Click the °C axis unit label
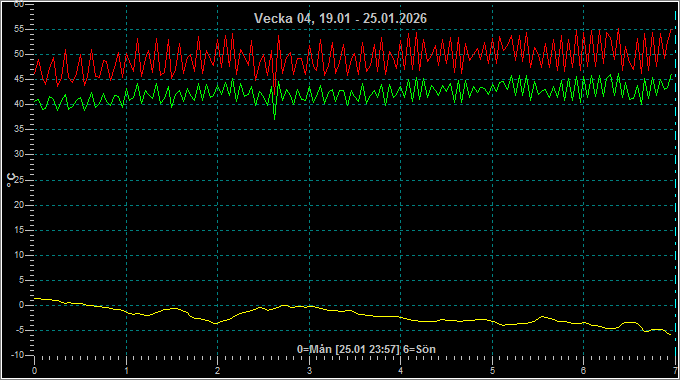 coord(11,180)
